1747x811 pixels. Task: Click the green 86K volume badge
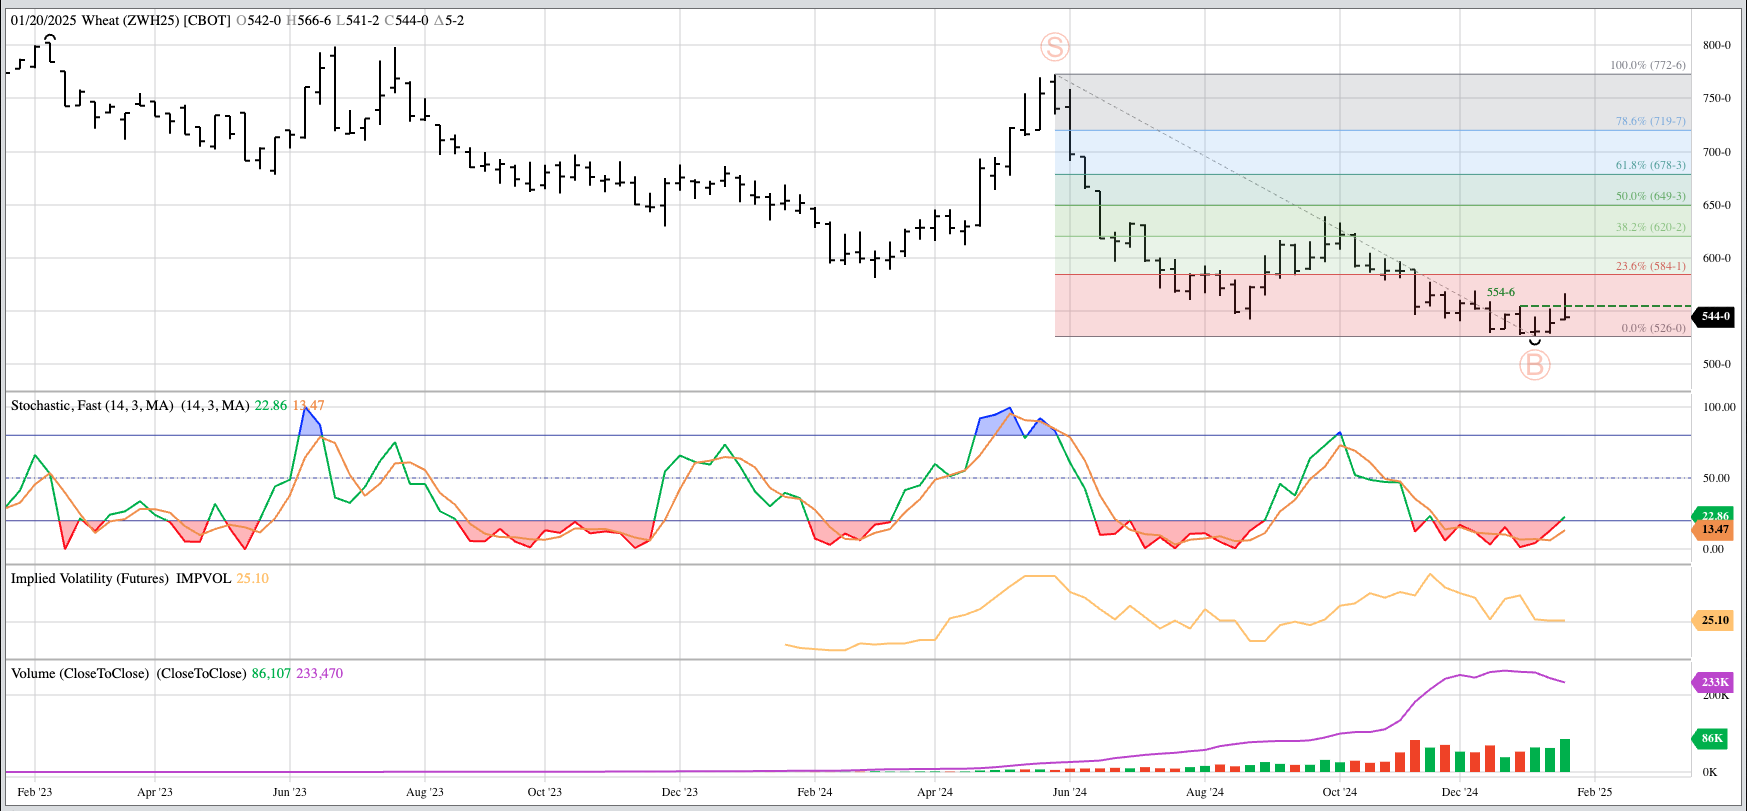pyautogui.click(x=1712, y=738)
